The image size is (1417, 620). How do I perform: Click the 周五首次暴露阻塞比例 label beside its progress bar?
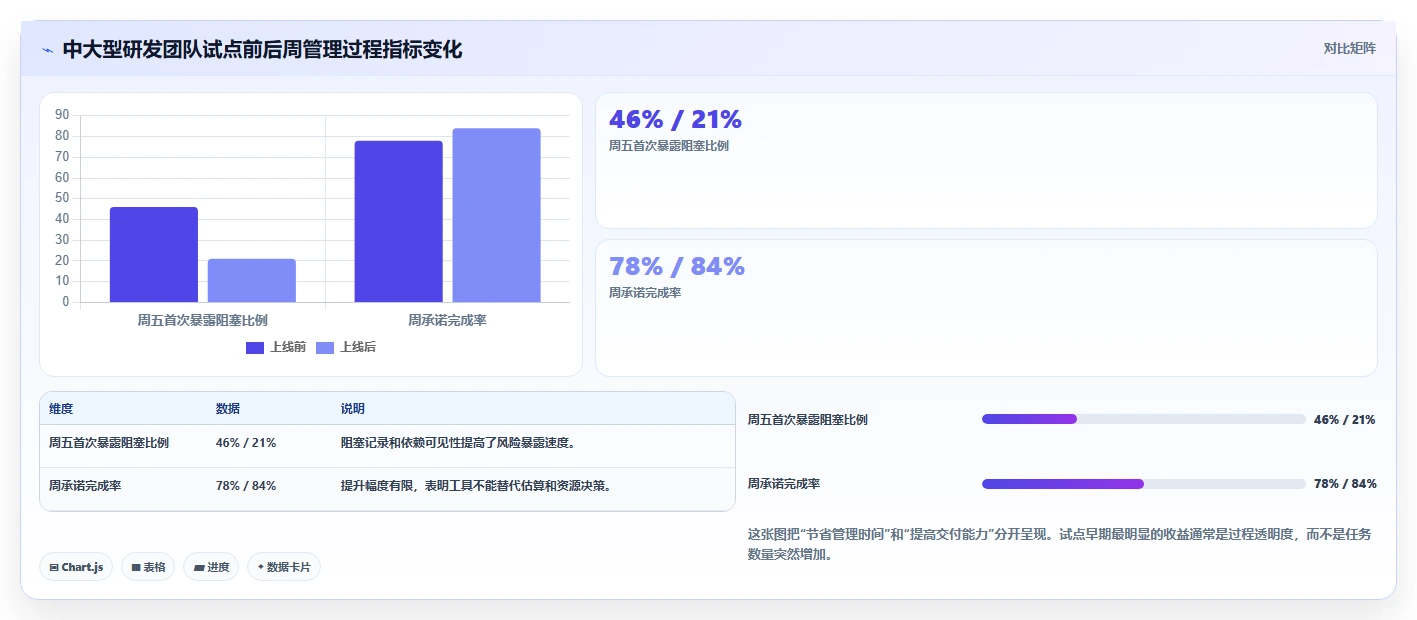pos(808,420)
